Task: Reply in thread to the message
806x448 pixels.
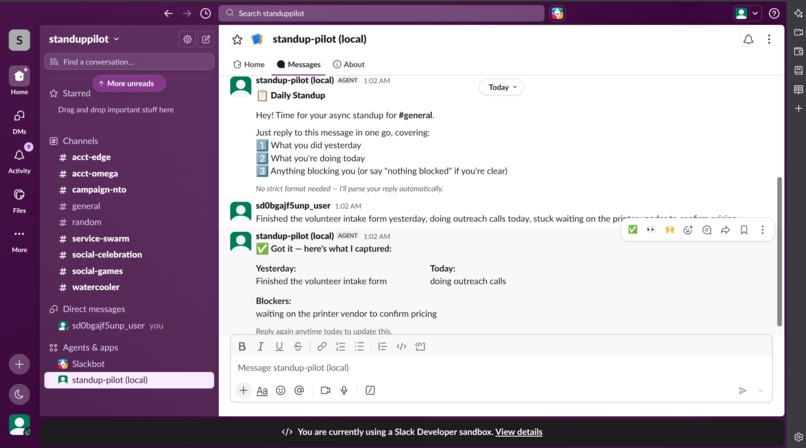Action: [x=707, y=230]
